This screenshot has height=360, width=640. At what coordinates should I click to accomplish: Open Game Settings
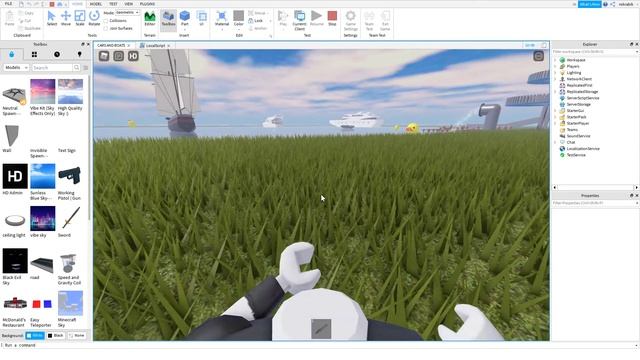351,20
